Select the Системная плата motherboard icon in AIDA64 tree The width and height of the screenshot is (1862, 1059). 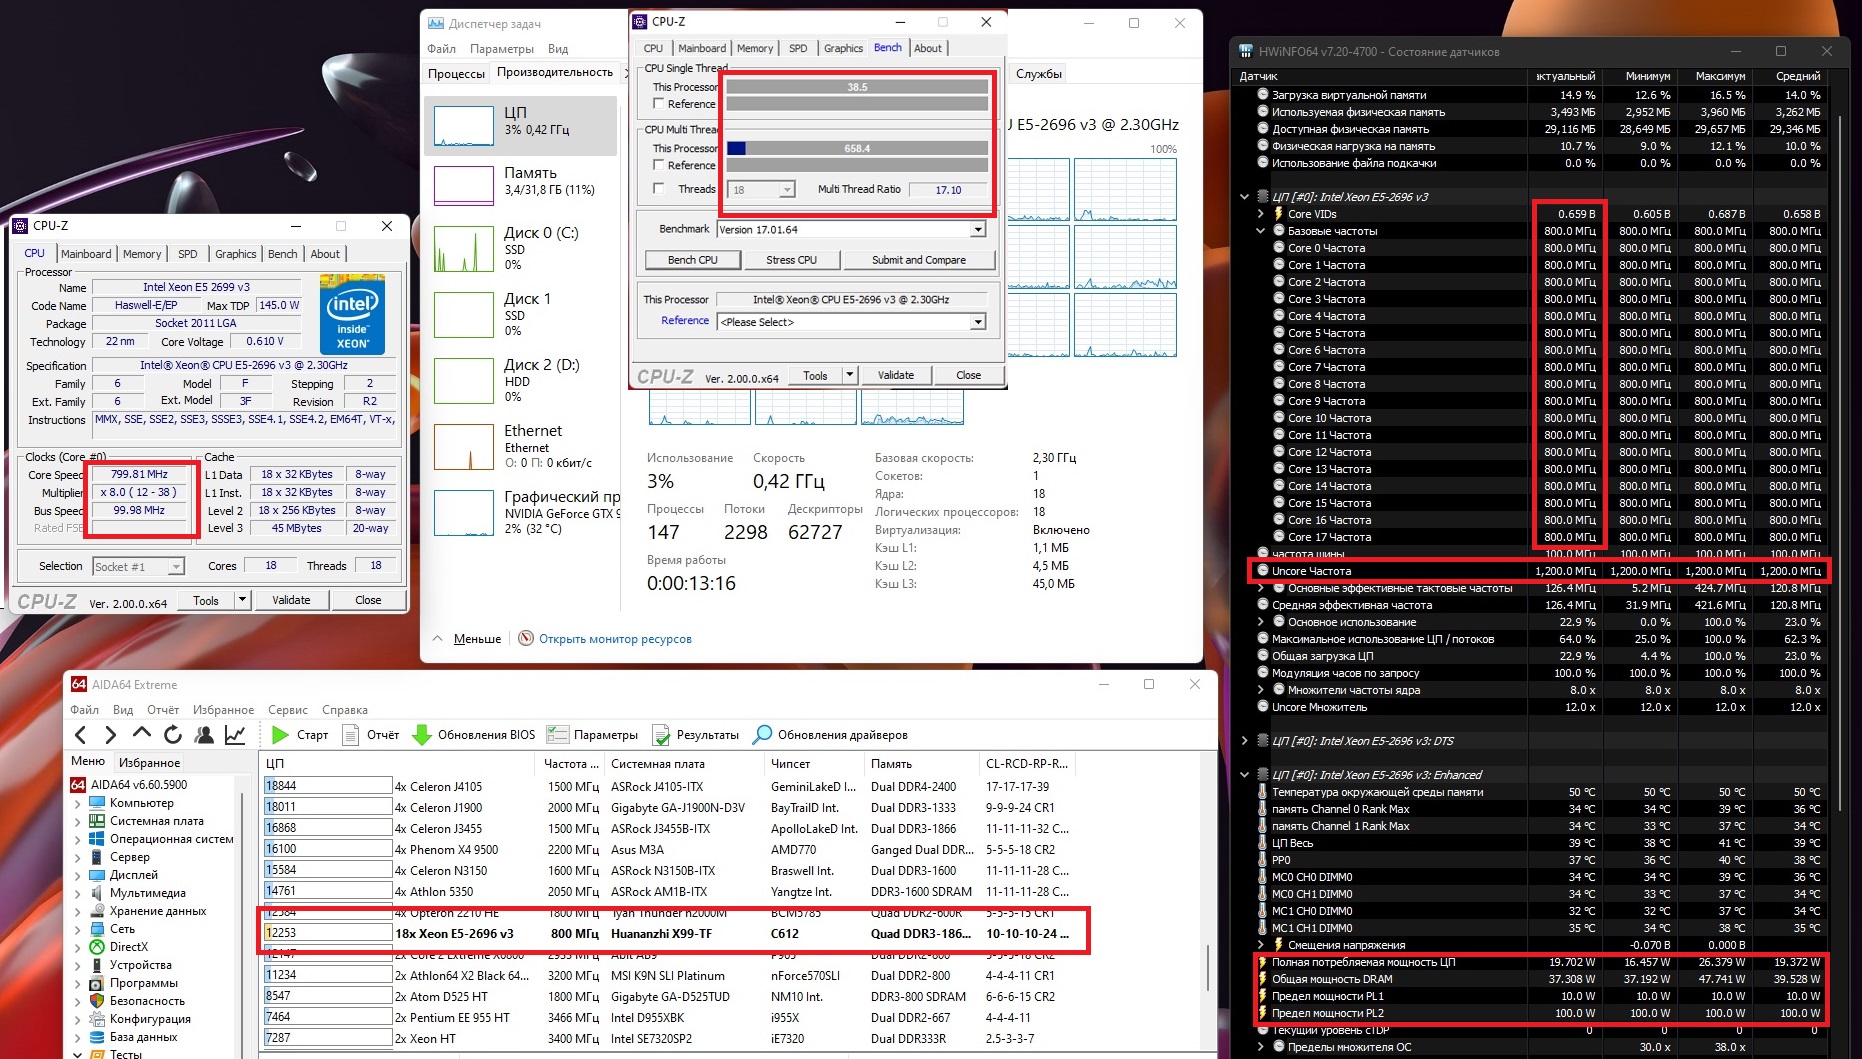97,821
